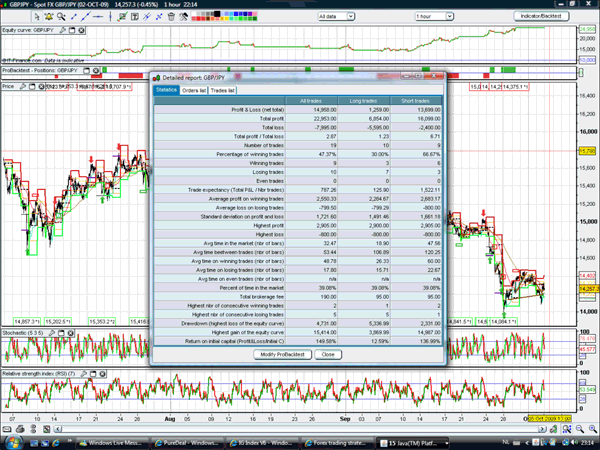Screen dimensions: 600x450
Task: Click the Total brokerage fee row label
Action: point(262,297)
